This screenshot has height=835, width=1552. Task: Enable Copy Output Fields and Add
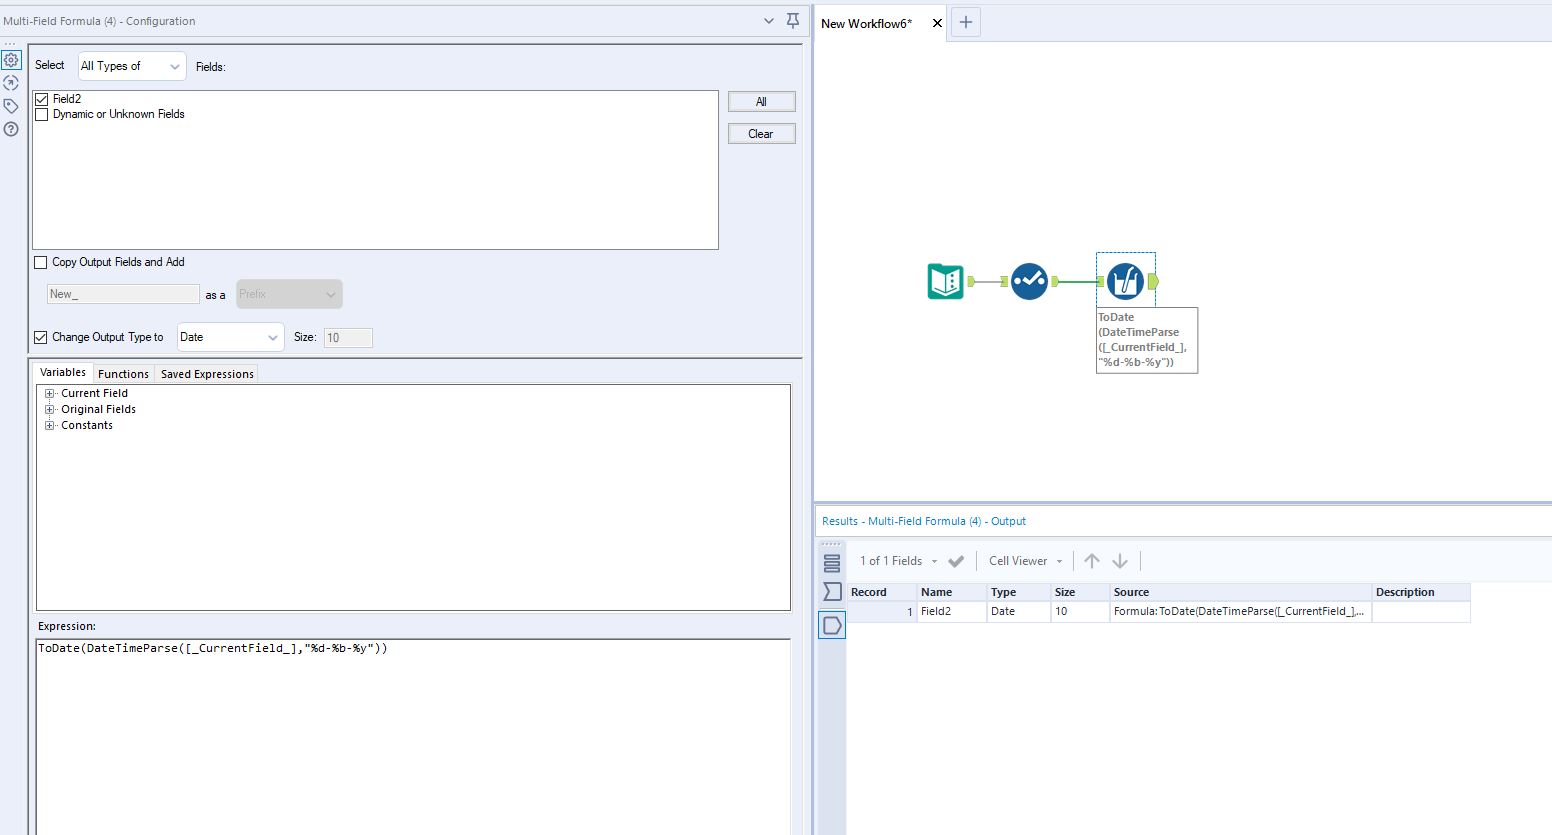[40, 262]
